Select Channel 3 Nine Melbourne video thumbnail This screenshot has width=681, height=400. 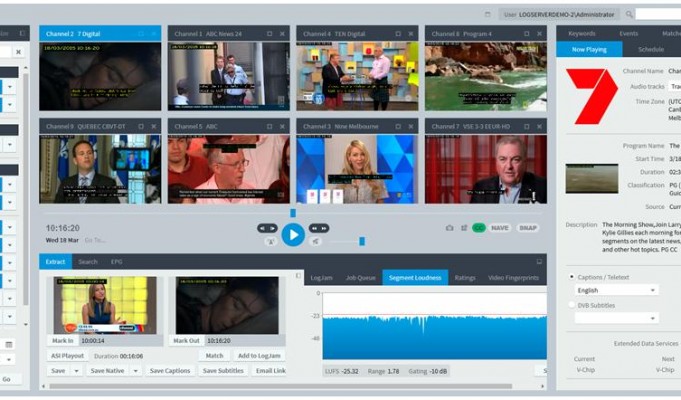(357, 169)
